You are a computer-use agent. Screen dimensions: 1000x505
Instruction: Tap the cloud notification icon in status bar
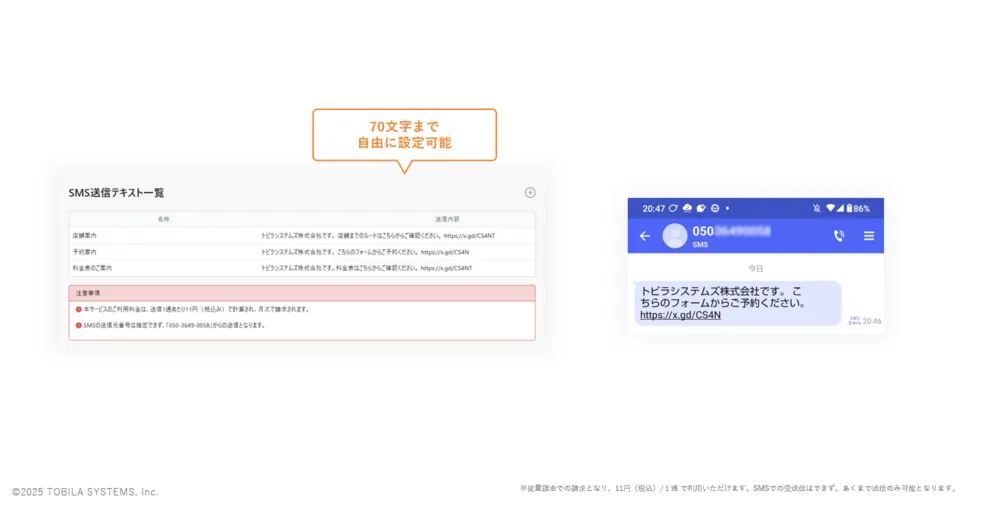[687, 209]
